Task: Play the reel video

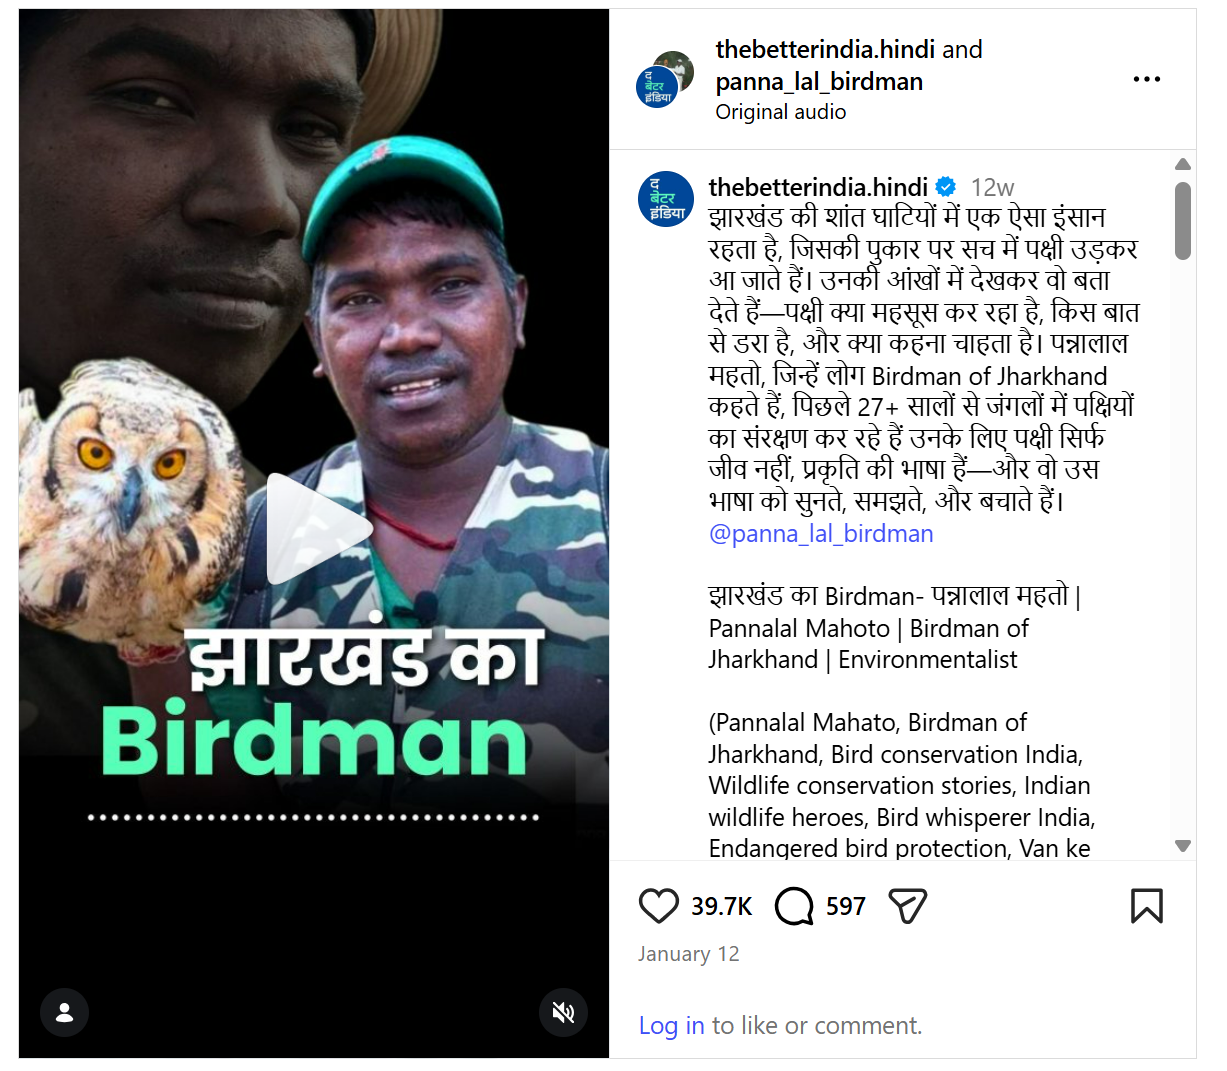Action: [318, 529]
